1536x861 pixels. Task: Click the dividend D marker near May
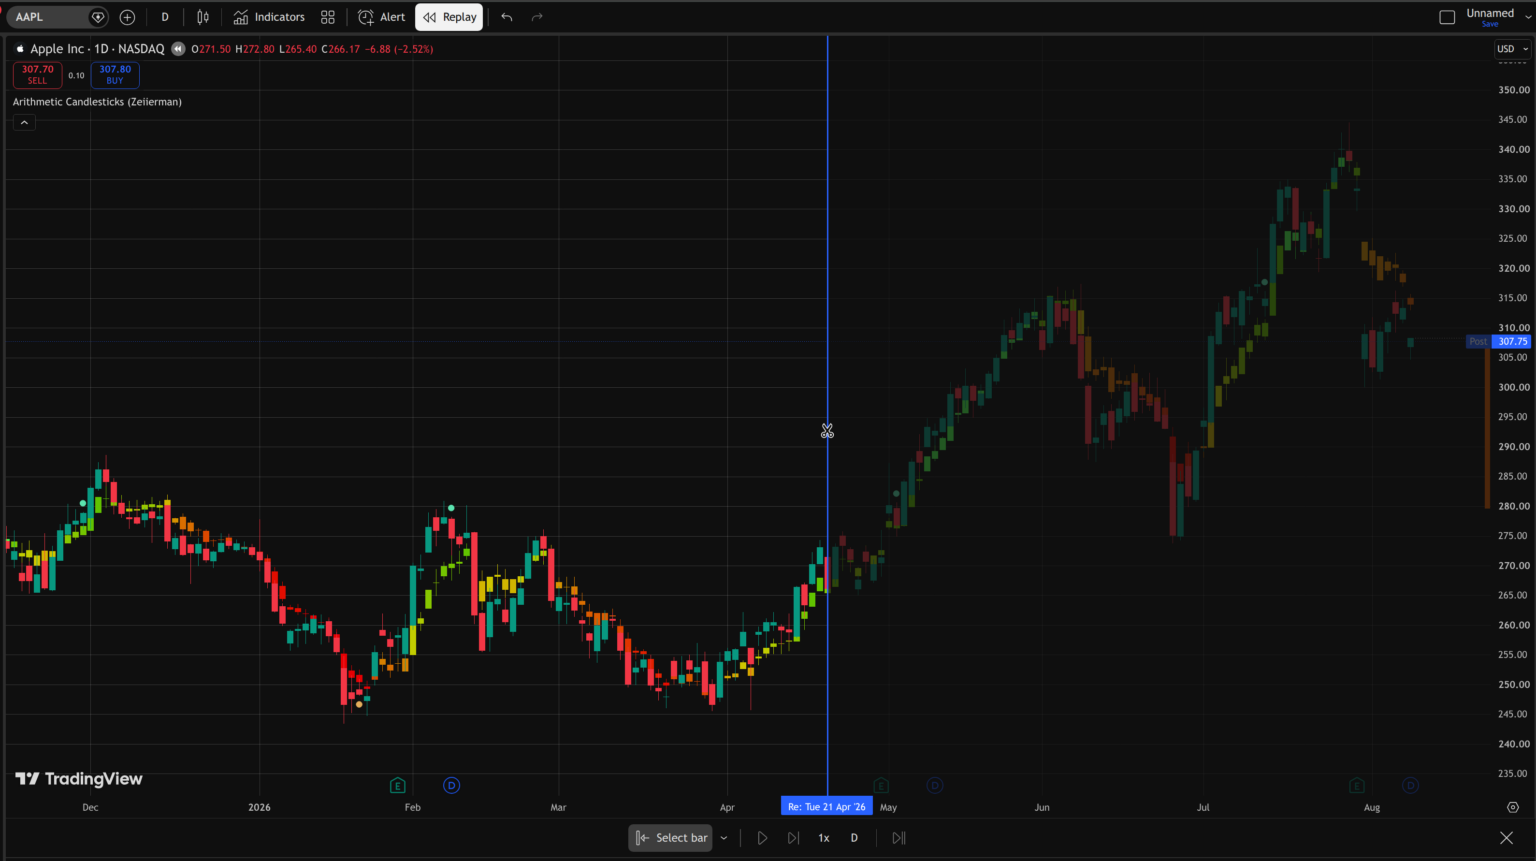point(935,785)
